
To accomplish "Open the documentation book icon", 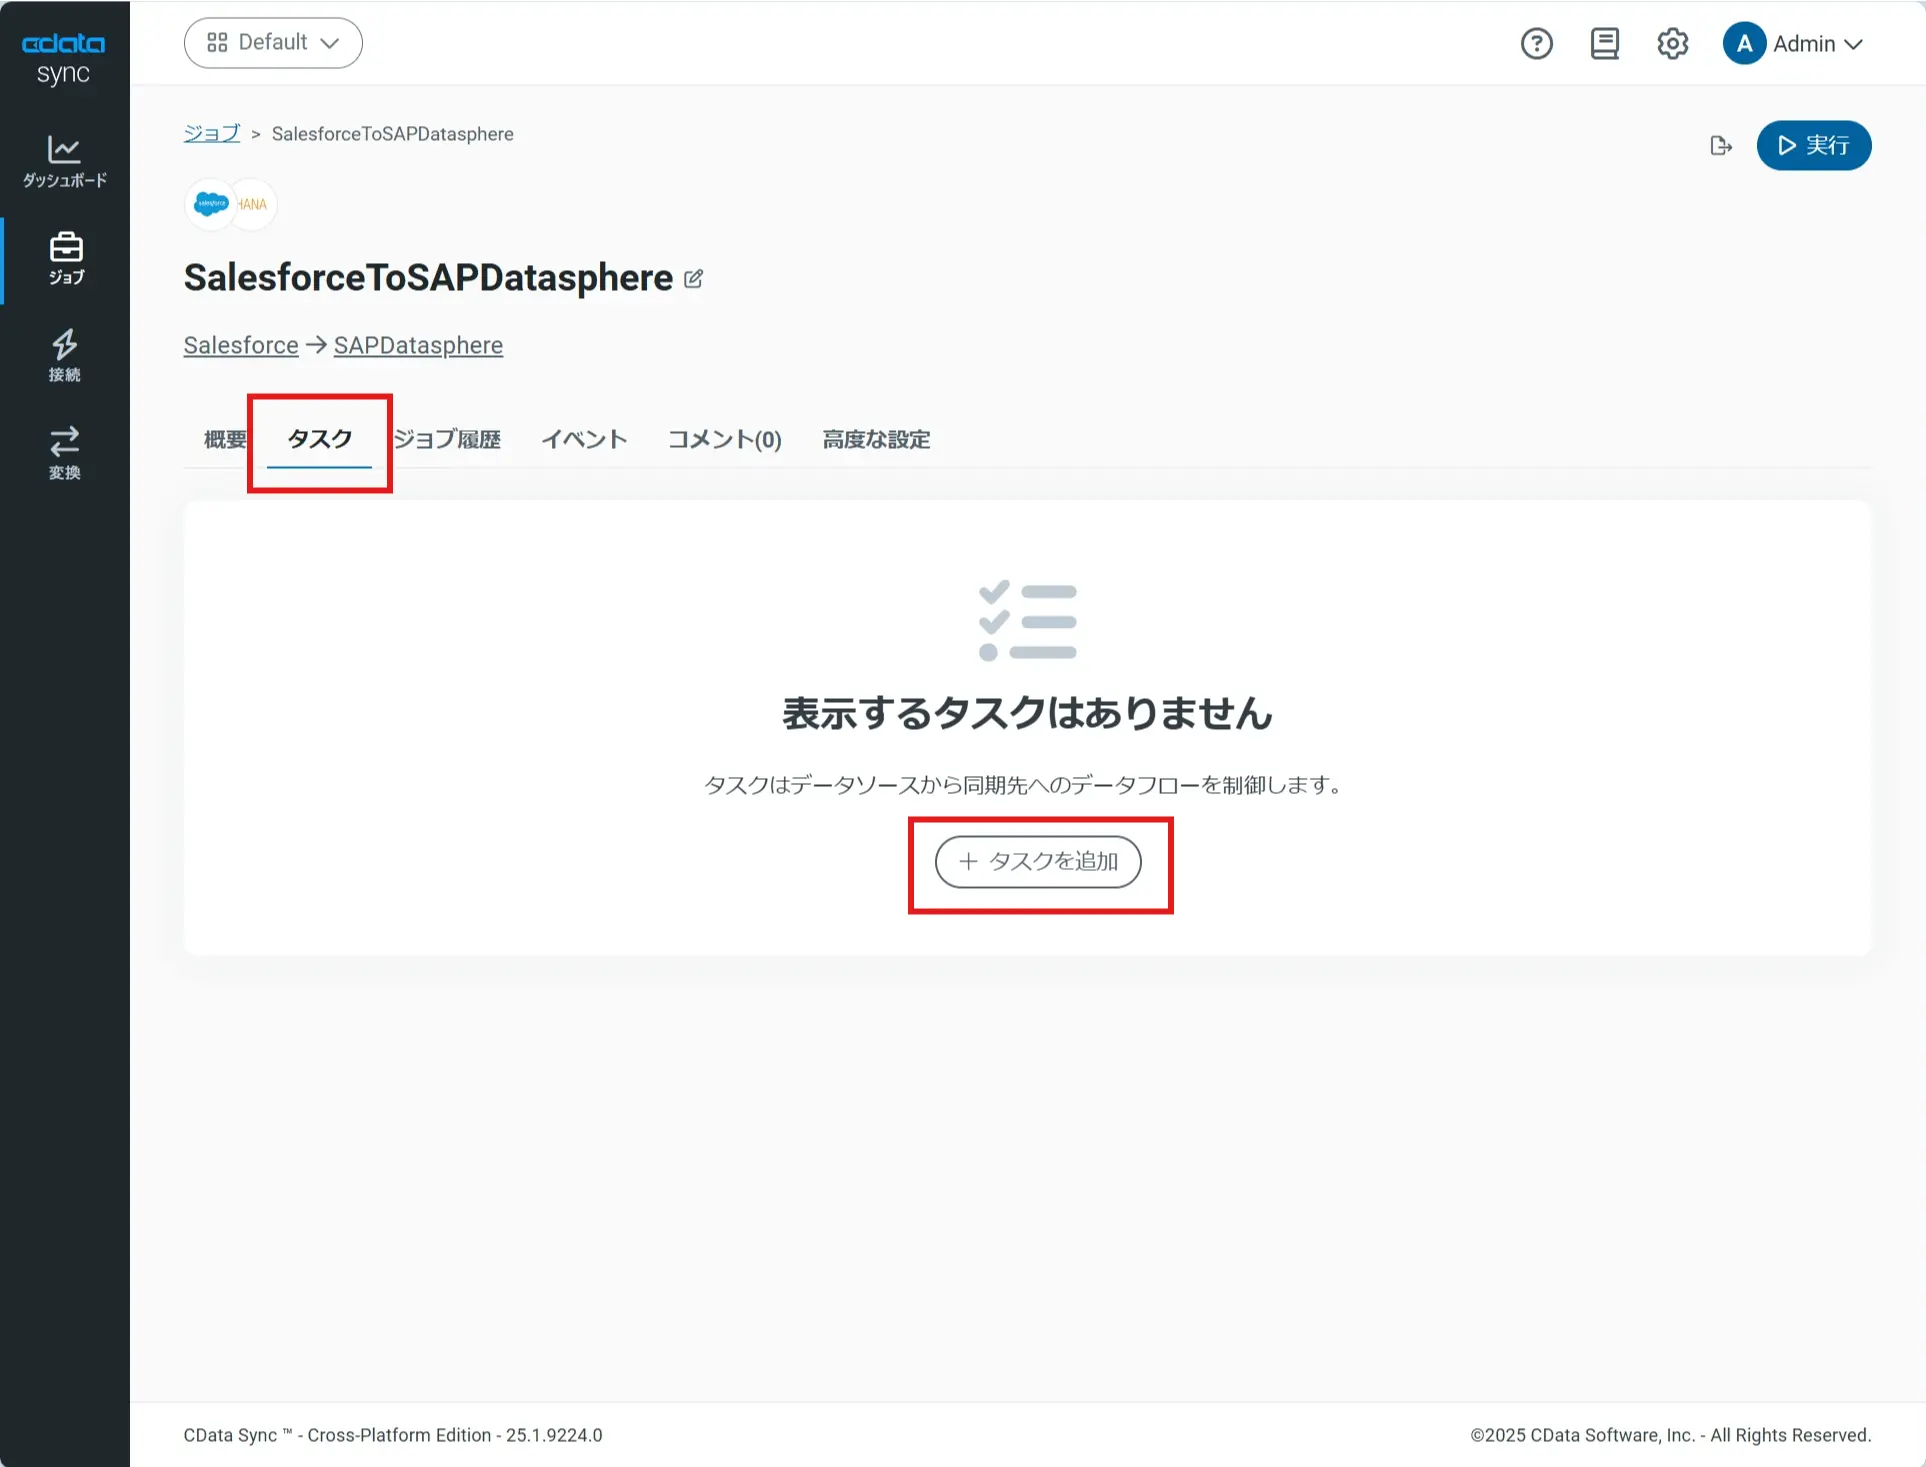I will click(x=1604, y=44).
